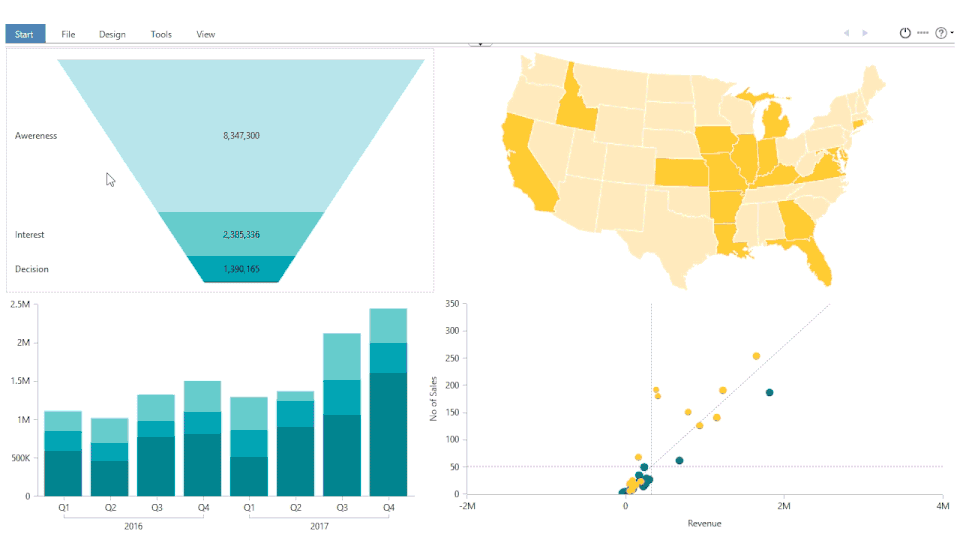Click the 2016 Q1 bar's dark bottom segment
Screen dimensions: 960x540
[63, 473]
